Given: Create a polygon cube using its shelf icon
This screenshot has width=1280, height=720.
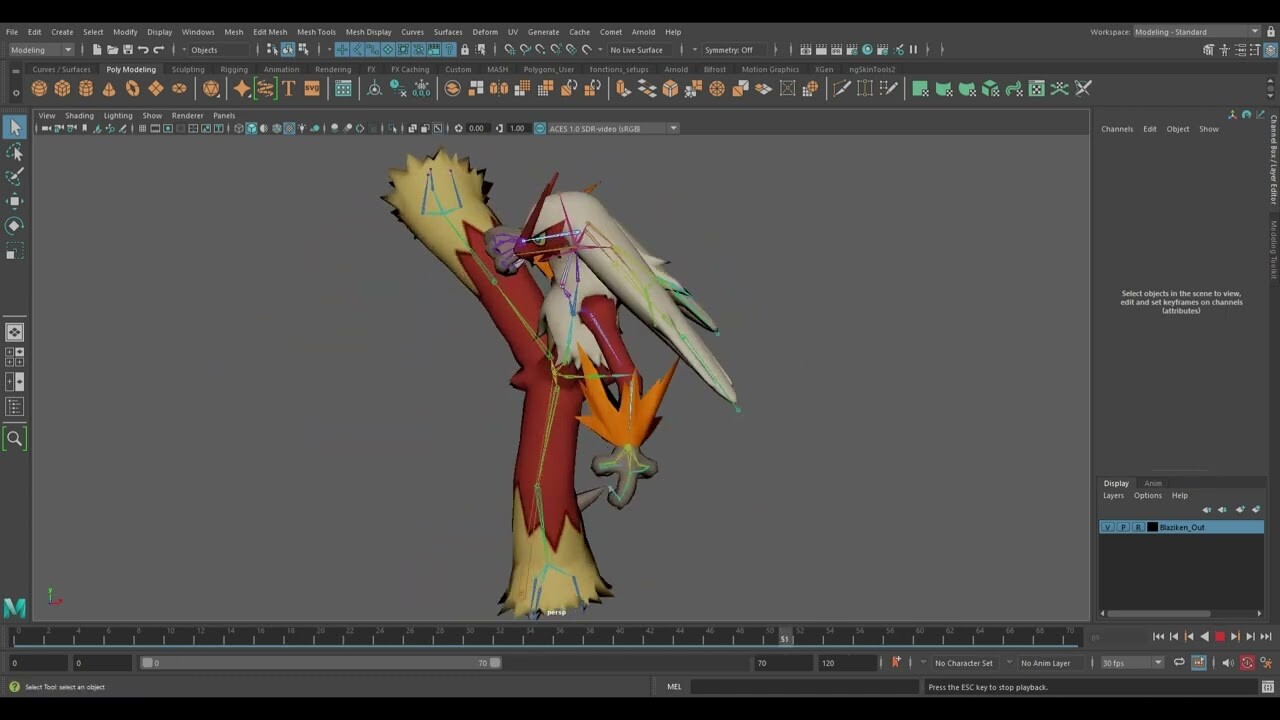Looking at the screenshot, I should 63,88.
